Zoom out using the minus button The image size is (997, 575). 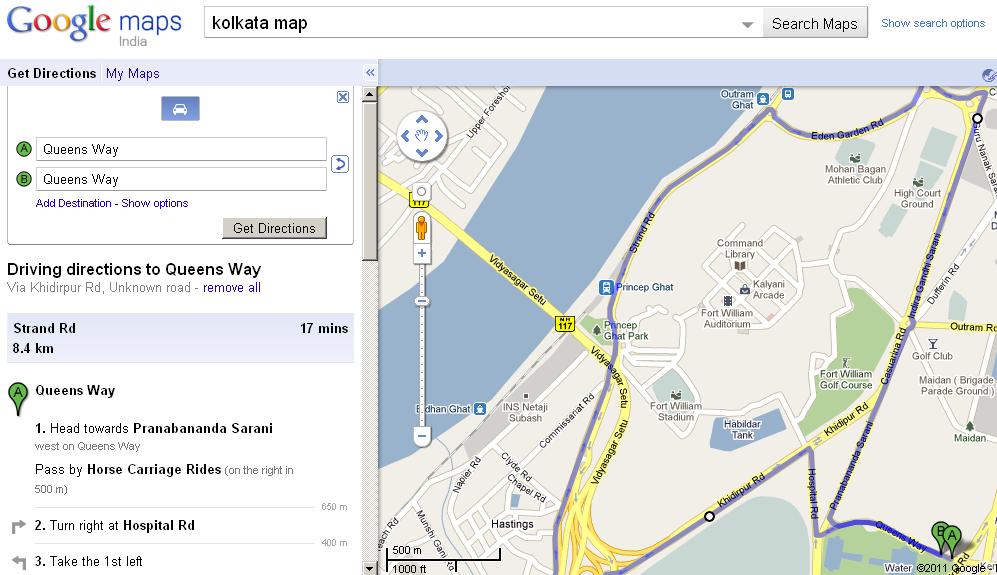click(x=421, y=436)
